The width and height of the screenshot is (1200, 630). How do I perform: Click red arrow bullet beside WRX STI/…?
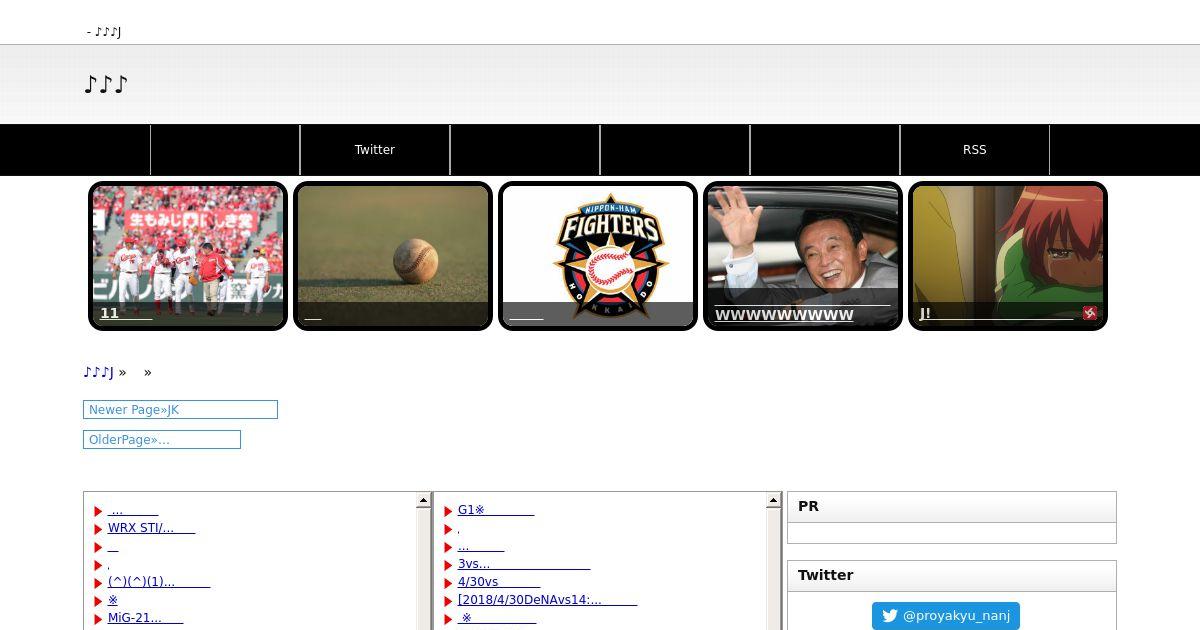98,529
